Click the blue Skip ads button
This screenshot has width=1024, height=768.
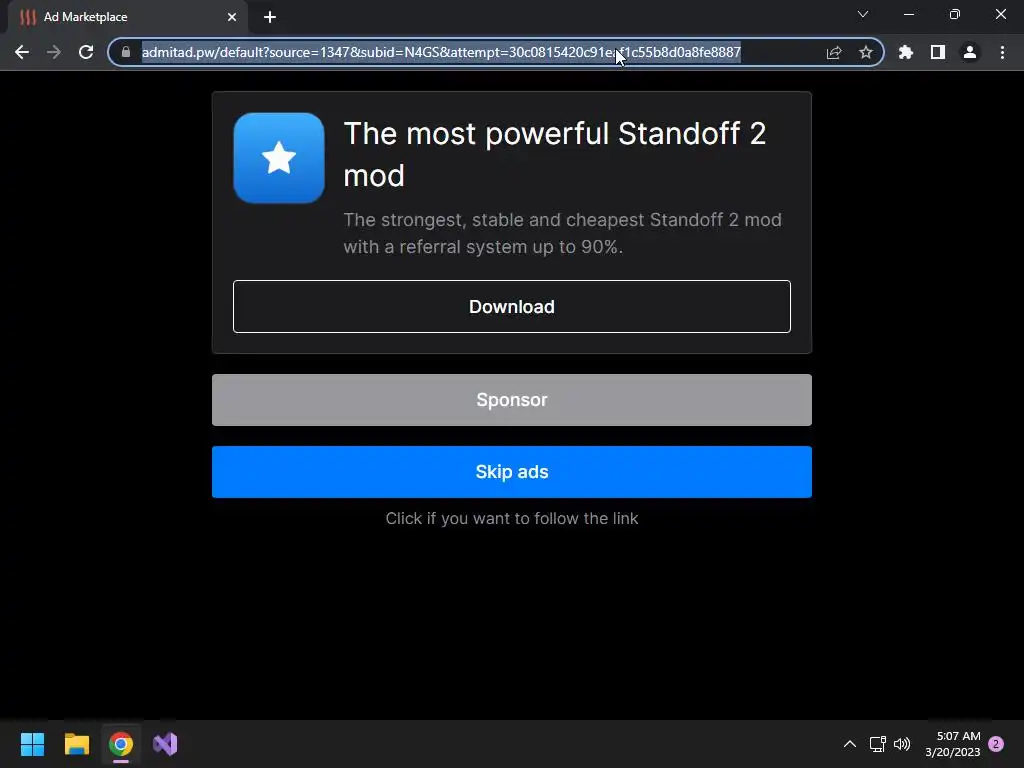click(x=512, y=472)
